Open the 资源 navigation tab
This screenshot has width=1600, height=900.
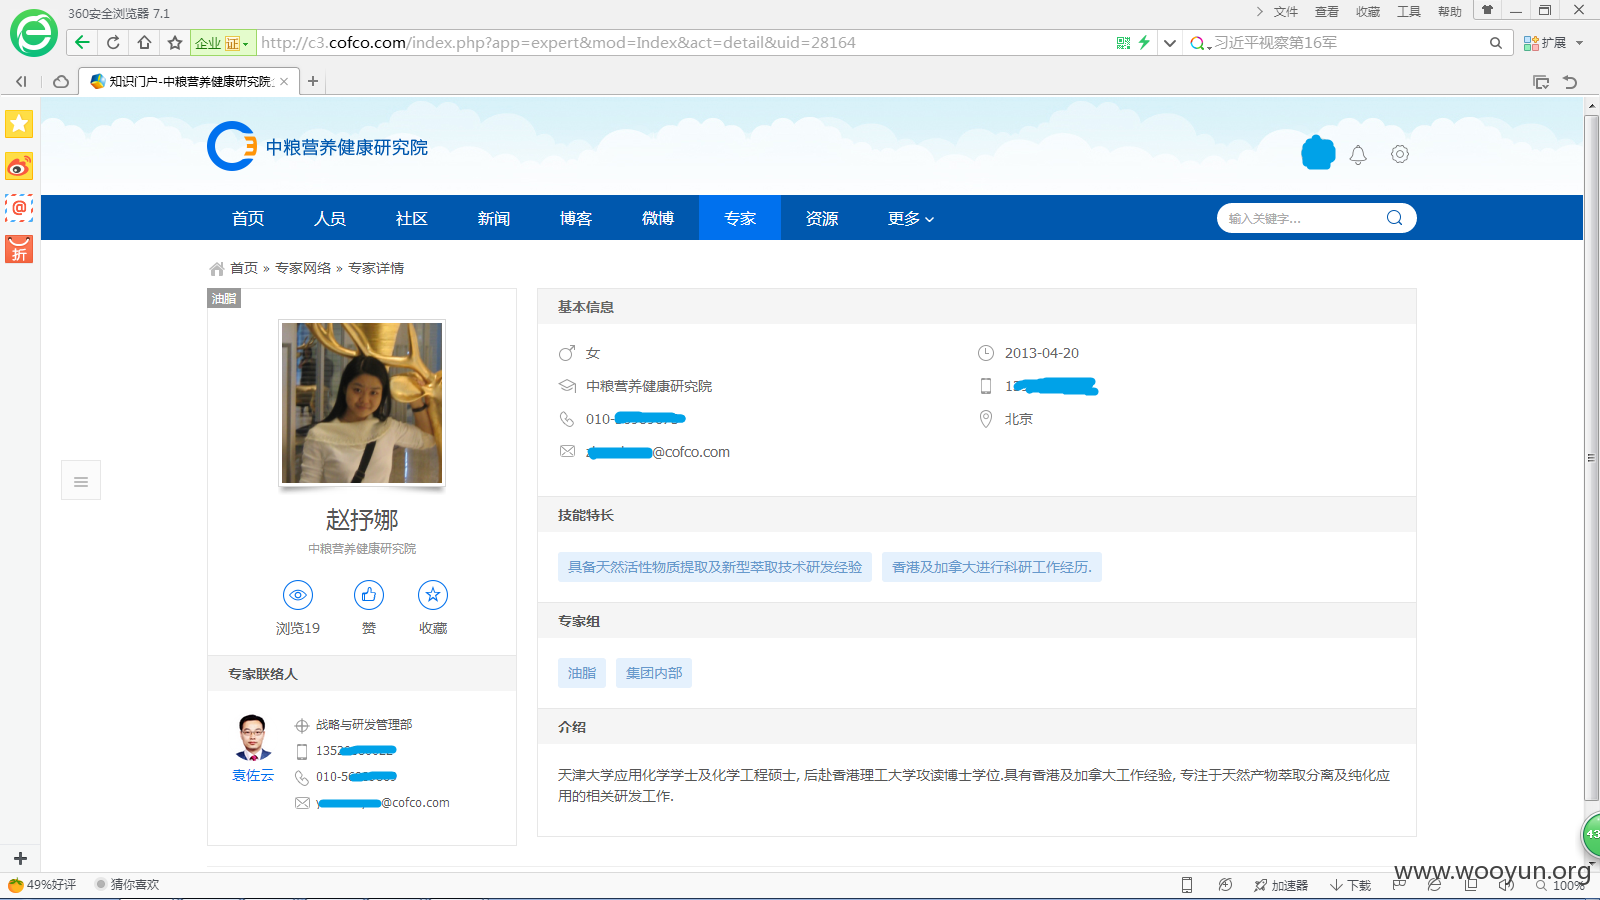(822, 218)
